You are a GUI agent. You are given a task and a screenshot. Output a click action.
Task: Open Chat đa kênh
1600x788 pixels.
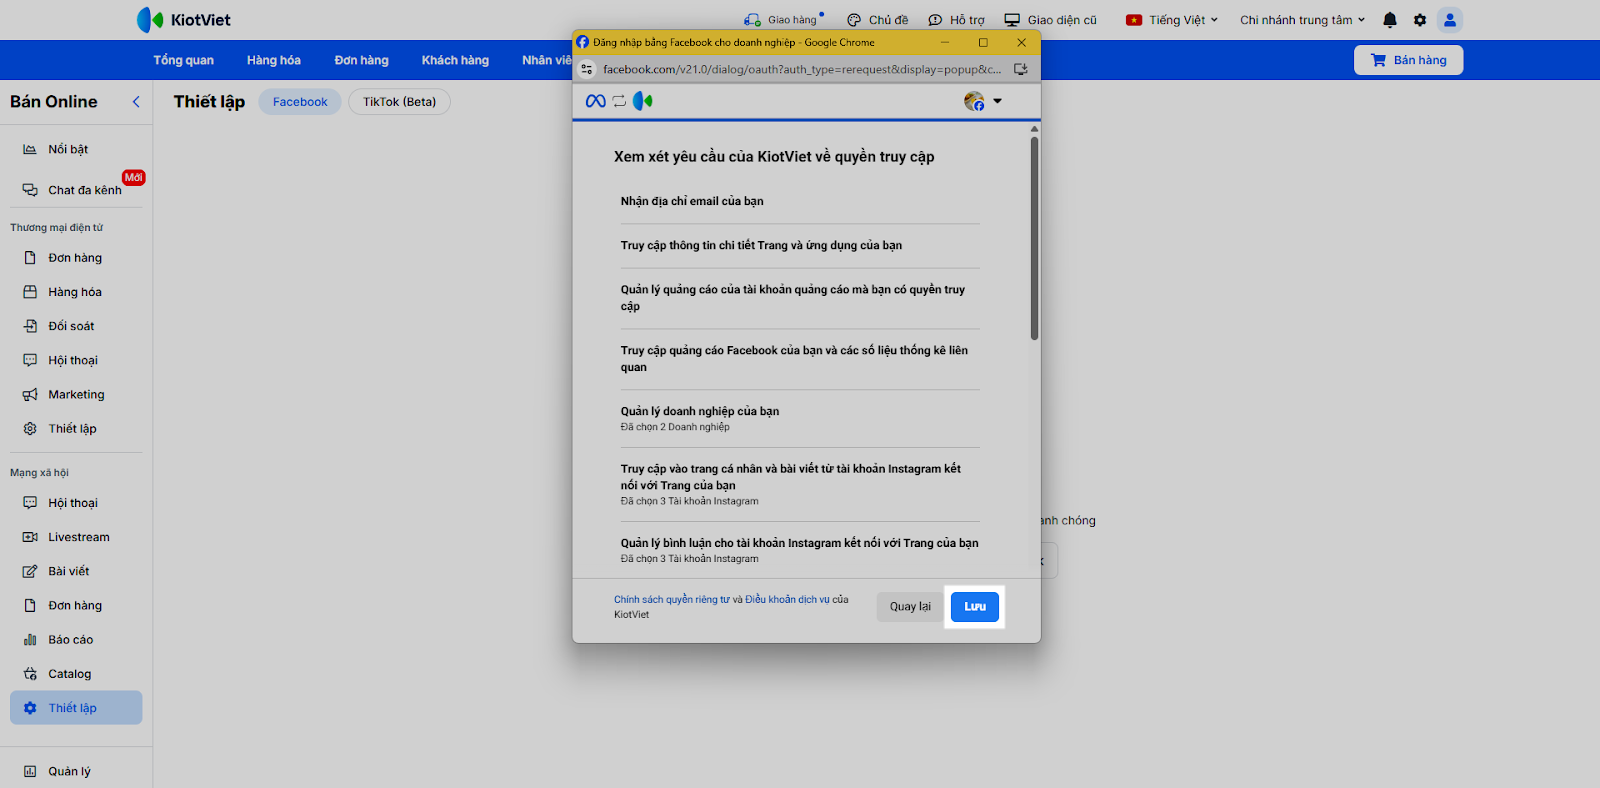click(x=76, y=190)
